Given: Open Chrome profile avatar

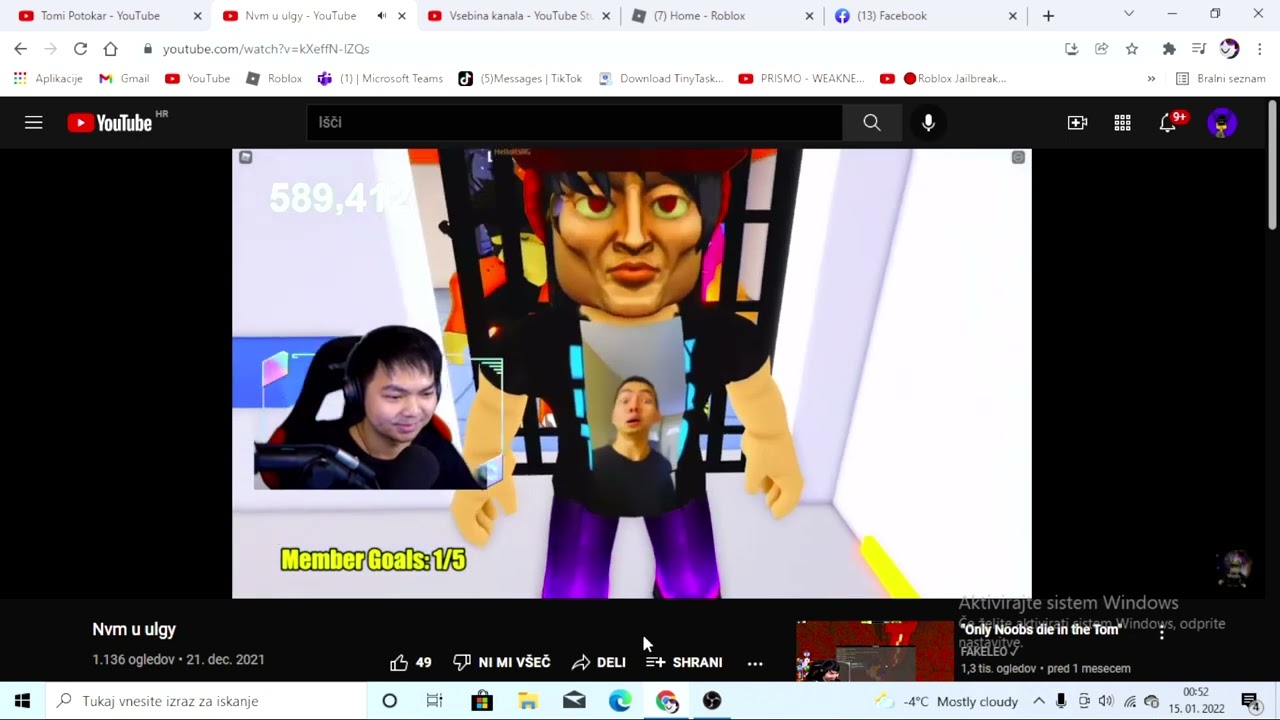Looking at the screenshot, I should click(x=1229, y=48).
